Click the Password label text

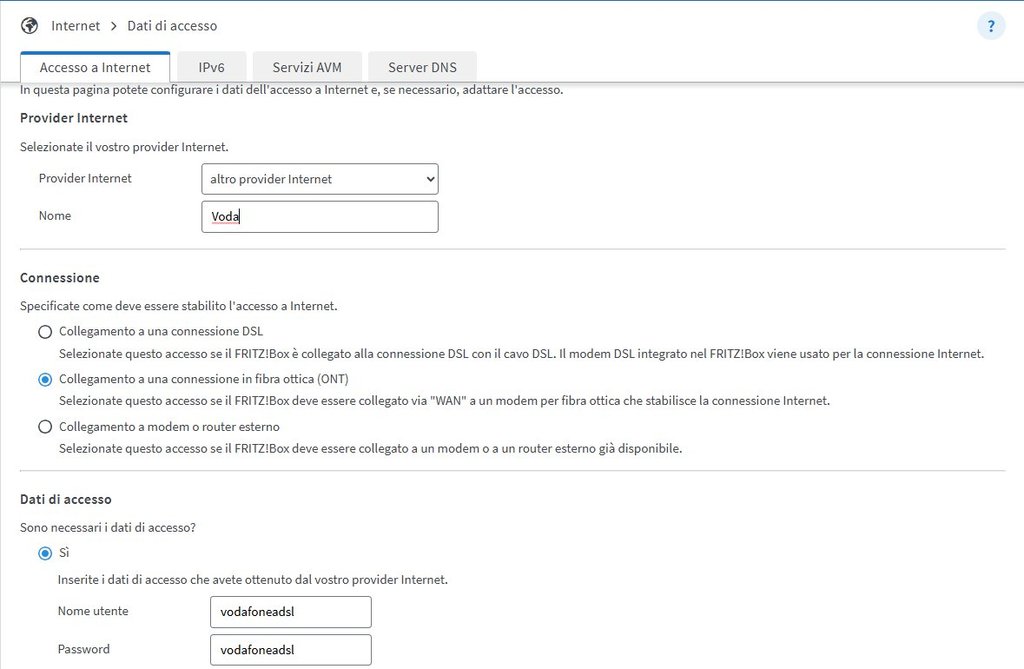tap(84, 649)
